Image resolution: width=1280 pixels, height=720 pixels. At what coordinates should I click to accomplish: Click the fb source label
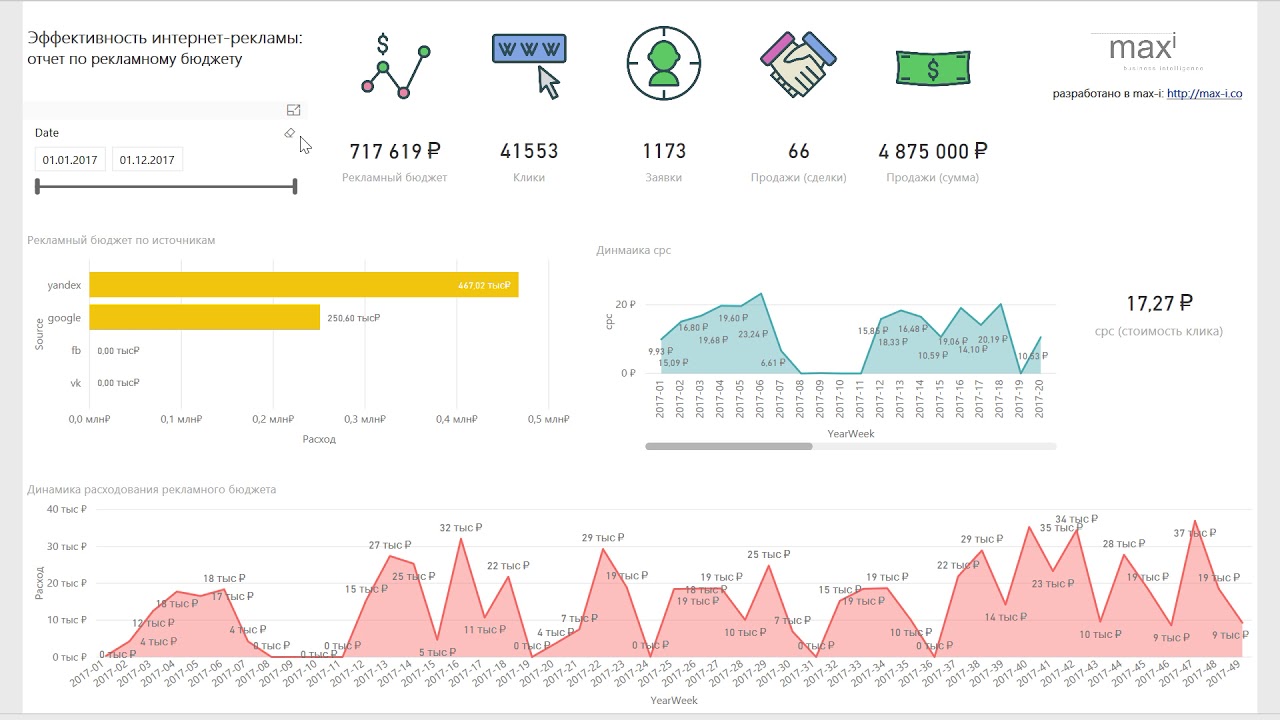pos(76,350)
